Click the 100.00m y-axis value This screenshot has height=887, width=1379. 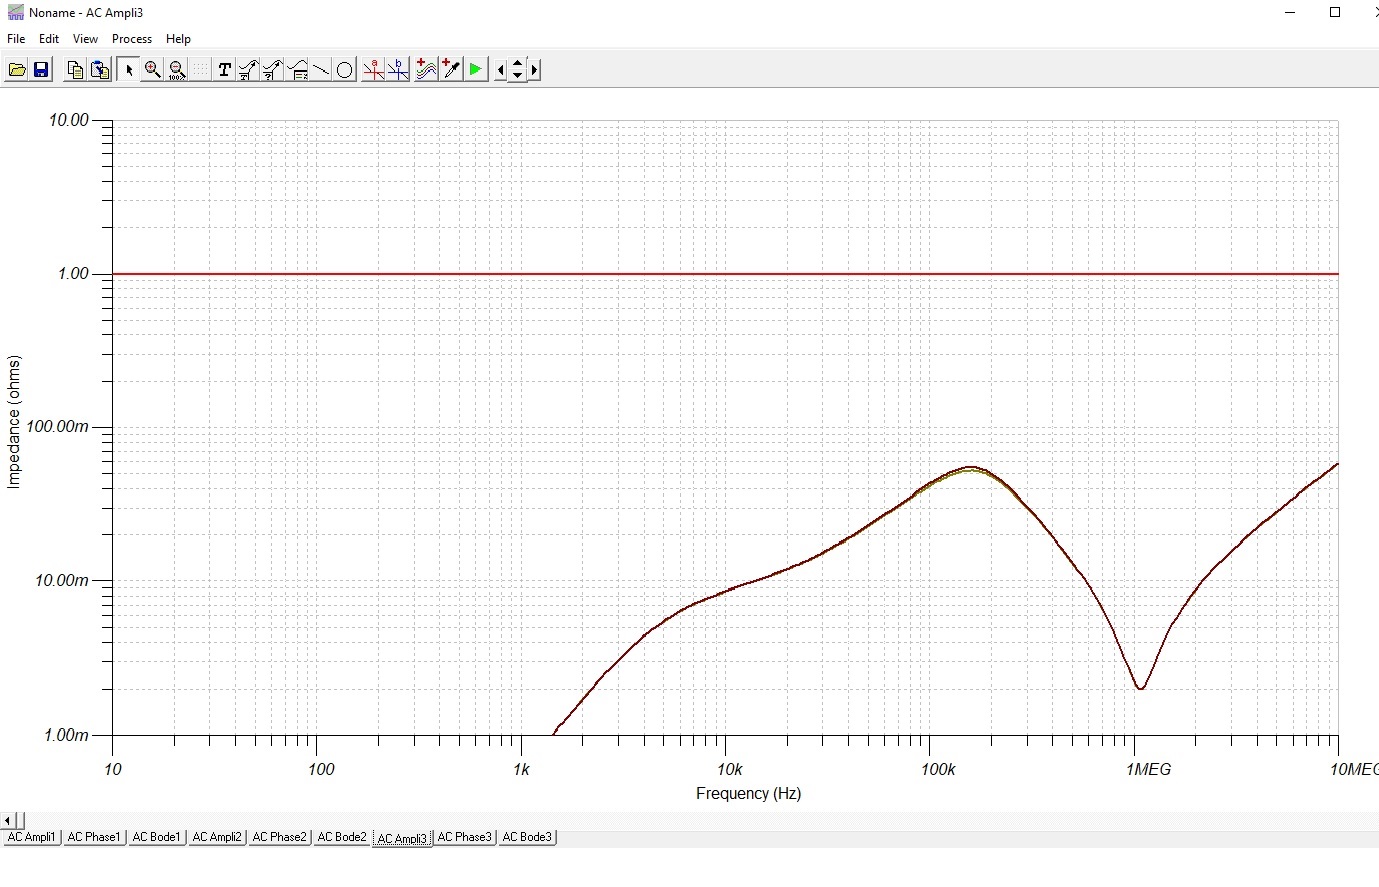pyautogui.click(x=58, y=427)
